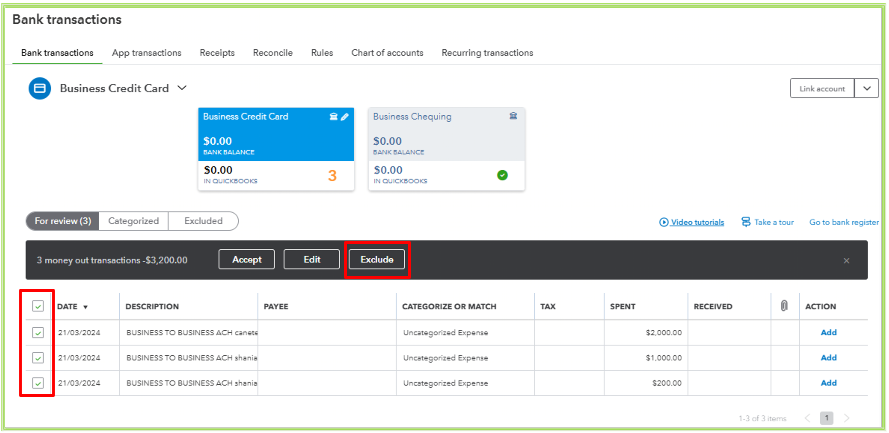This screenshot has height=433, width=889.
Task: Click the CATEGORIZE OR MATCH column header
Action: pos(449,307)
